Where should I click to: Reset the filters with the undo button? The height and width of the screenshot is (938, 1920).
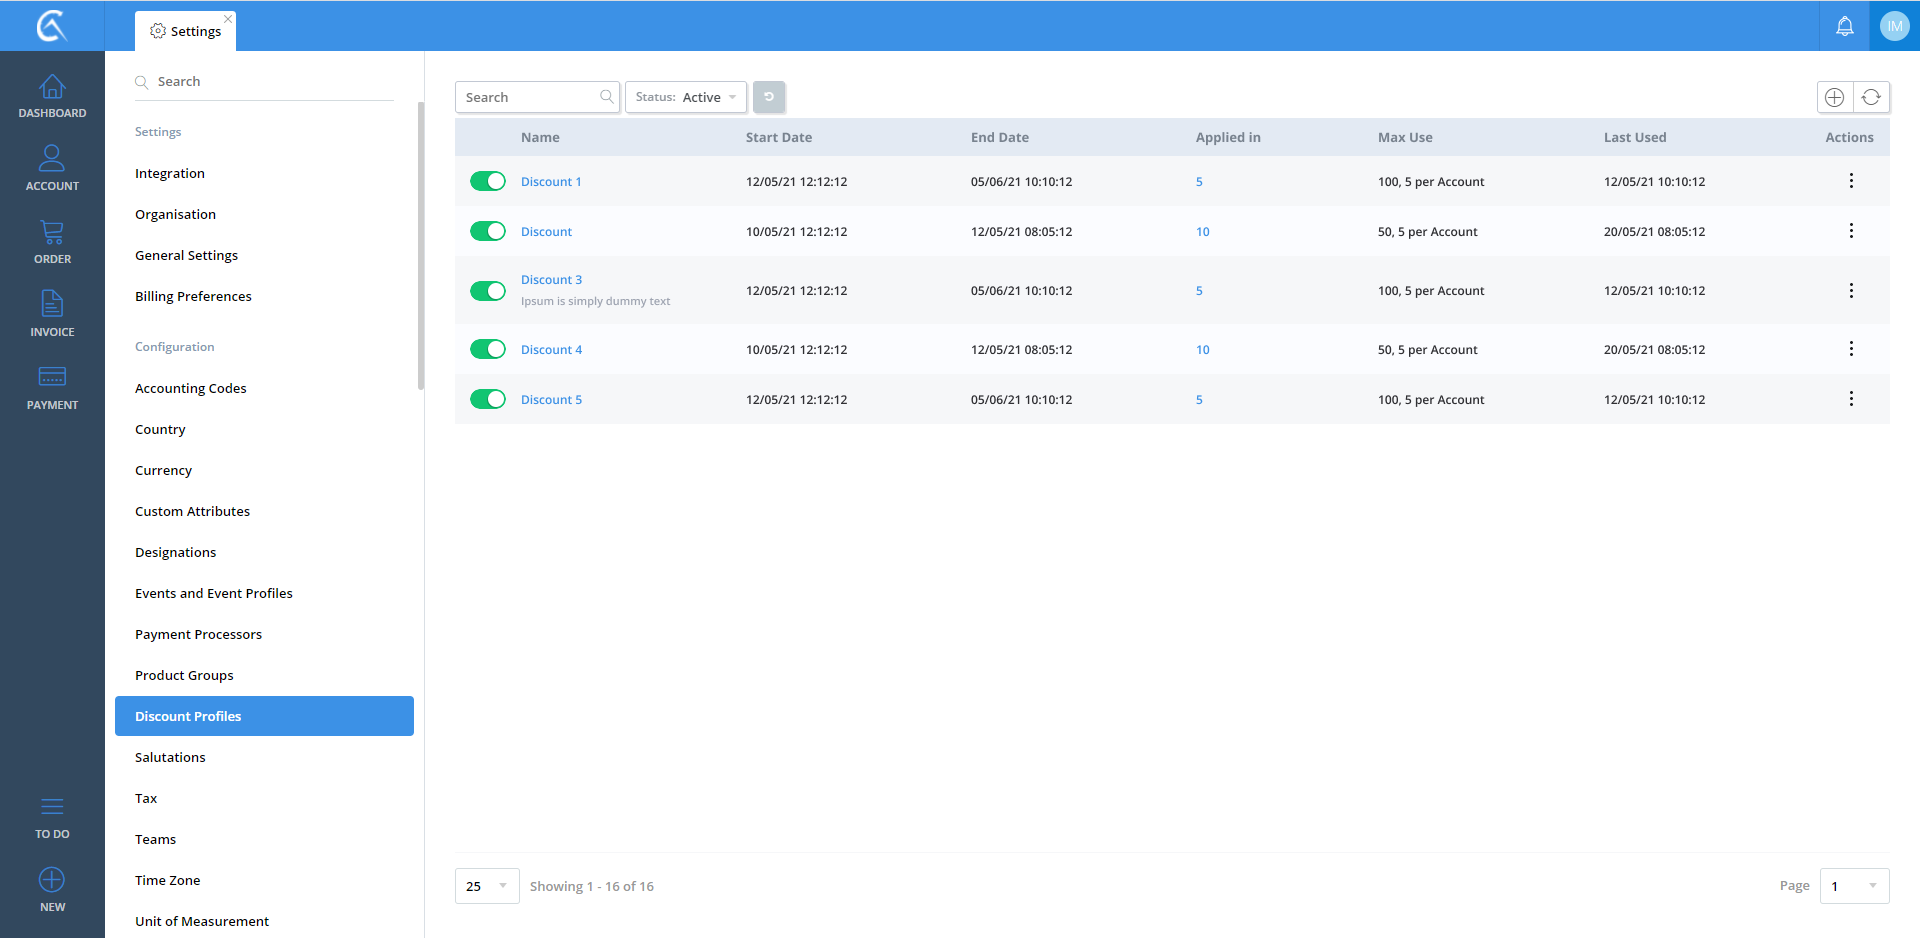point(769,97)
